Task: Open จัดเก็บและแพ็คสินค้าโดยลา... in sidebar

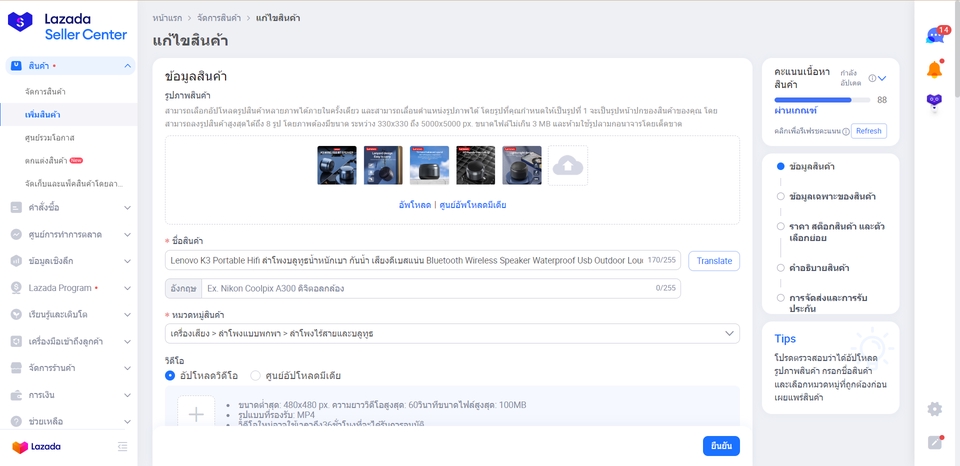Action: (x=74, y=184)
